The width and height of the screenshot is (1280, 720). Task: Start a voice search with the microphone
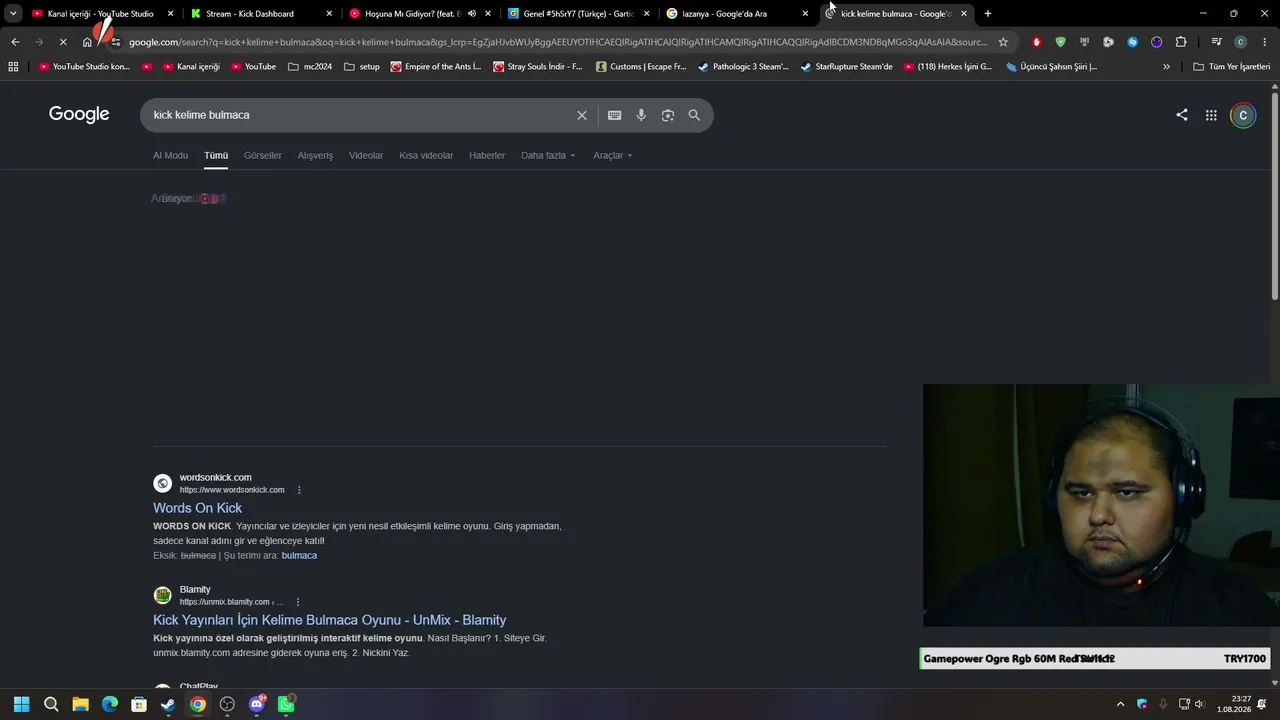(x=641, y=115)
